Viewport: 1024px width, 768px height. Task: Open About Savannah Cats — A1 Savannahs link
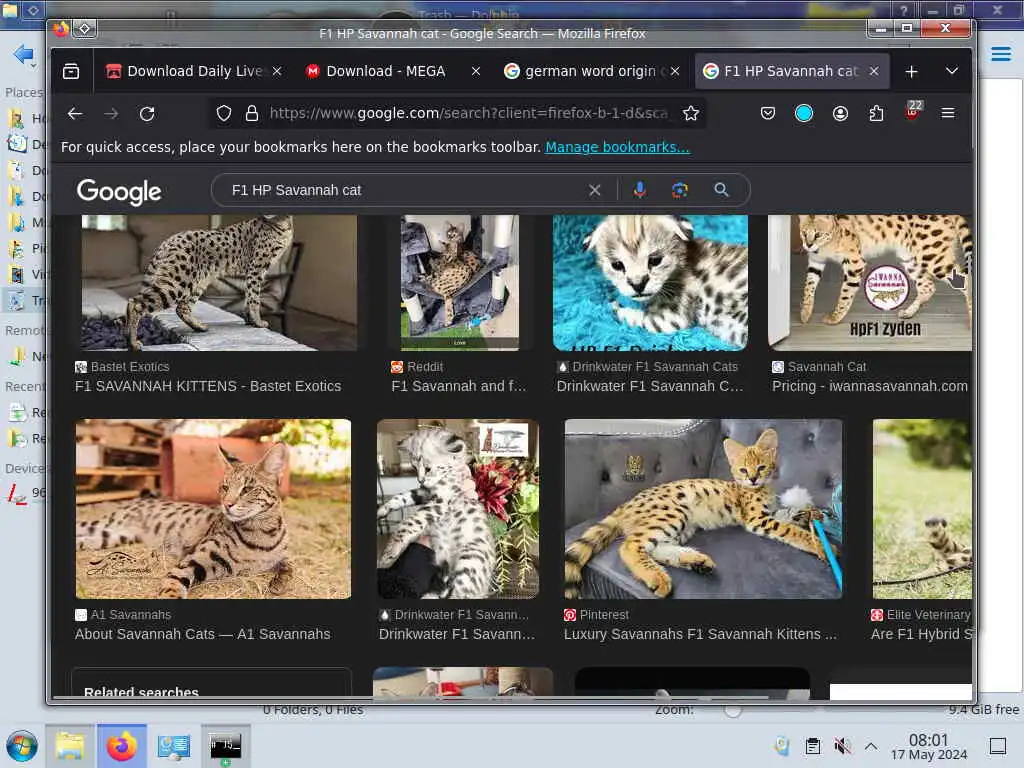point(202,634)
